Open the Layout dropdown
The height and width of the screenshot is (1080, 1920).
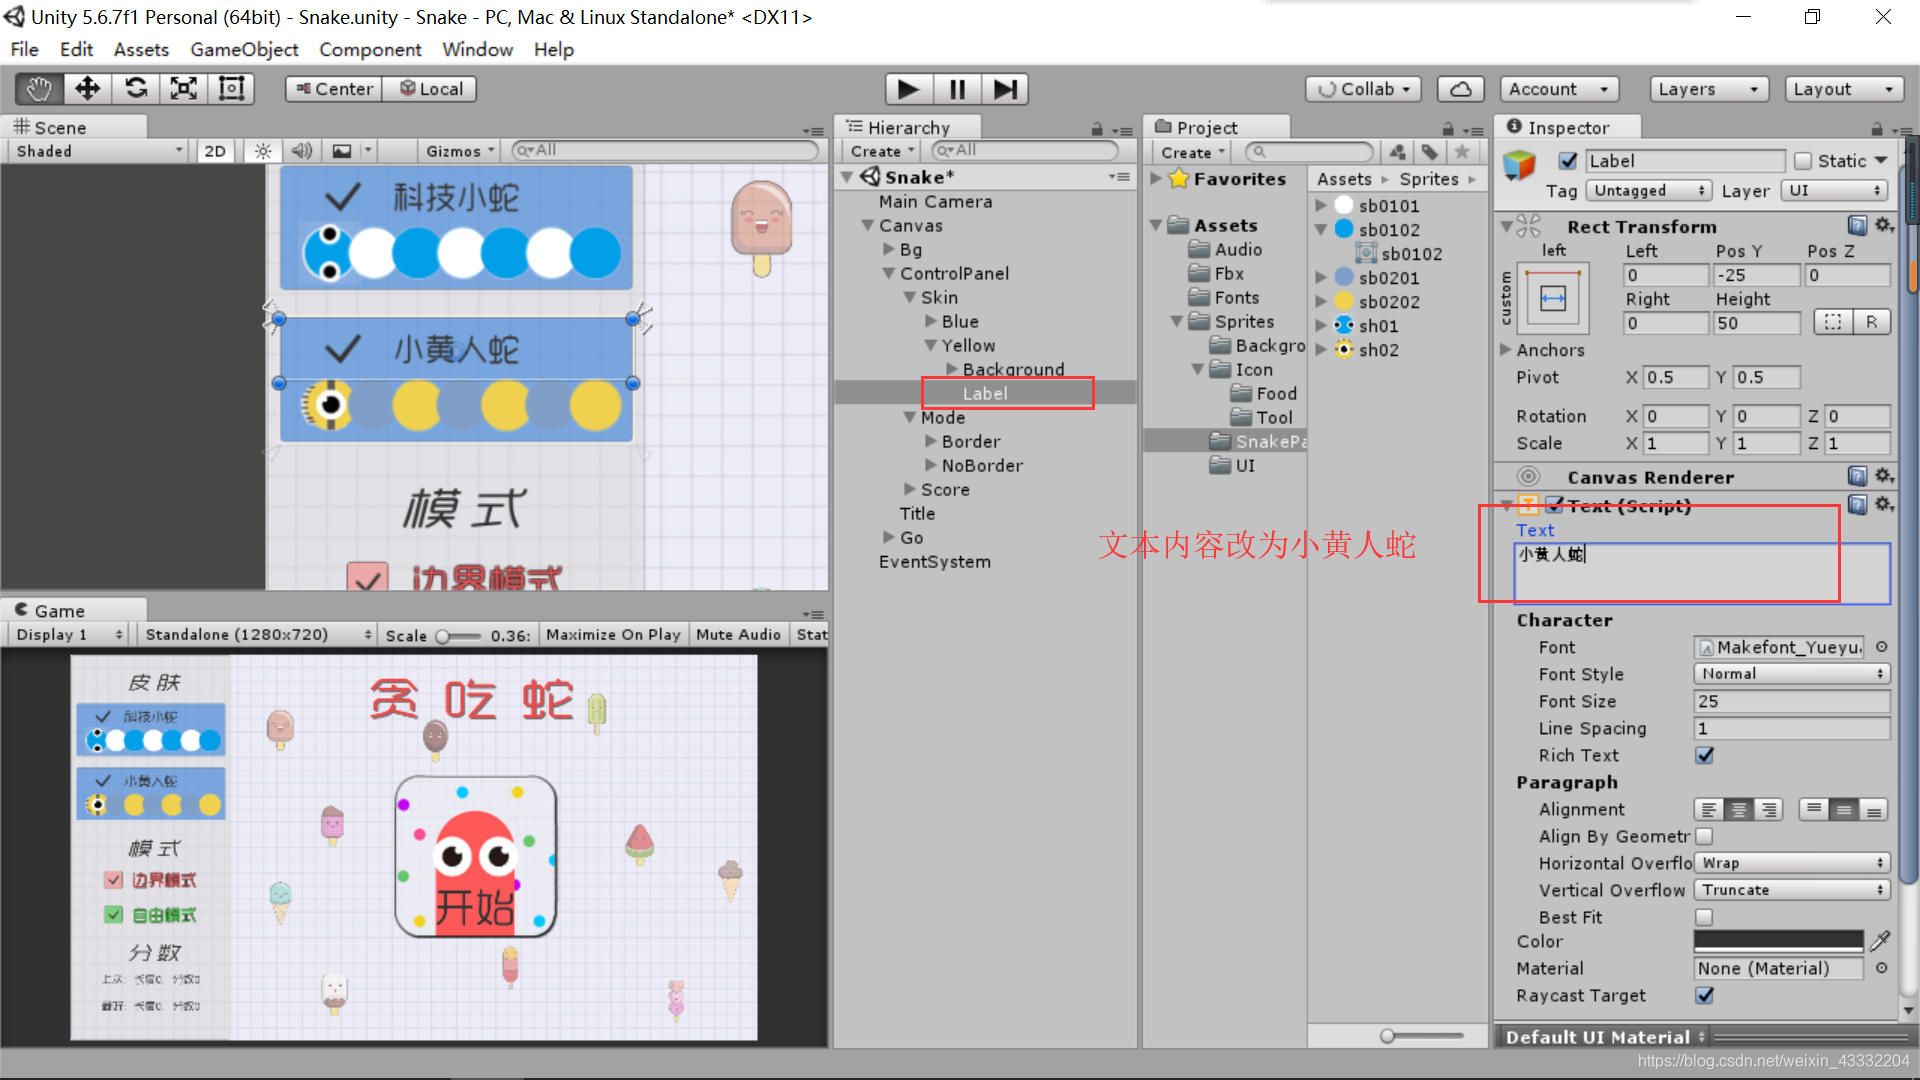tap(1845, 89)
